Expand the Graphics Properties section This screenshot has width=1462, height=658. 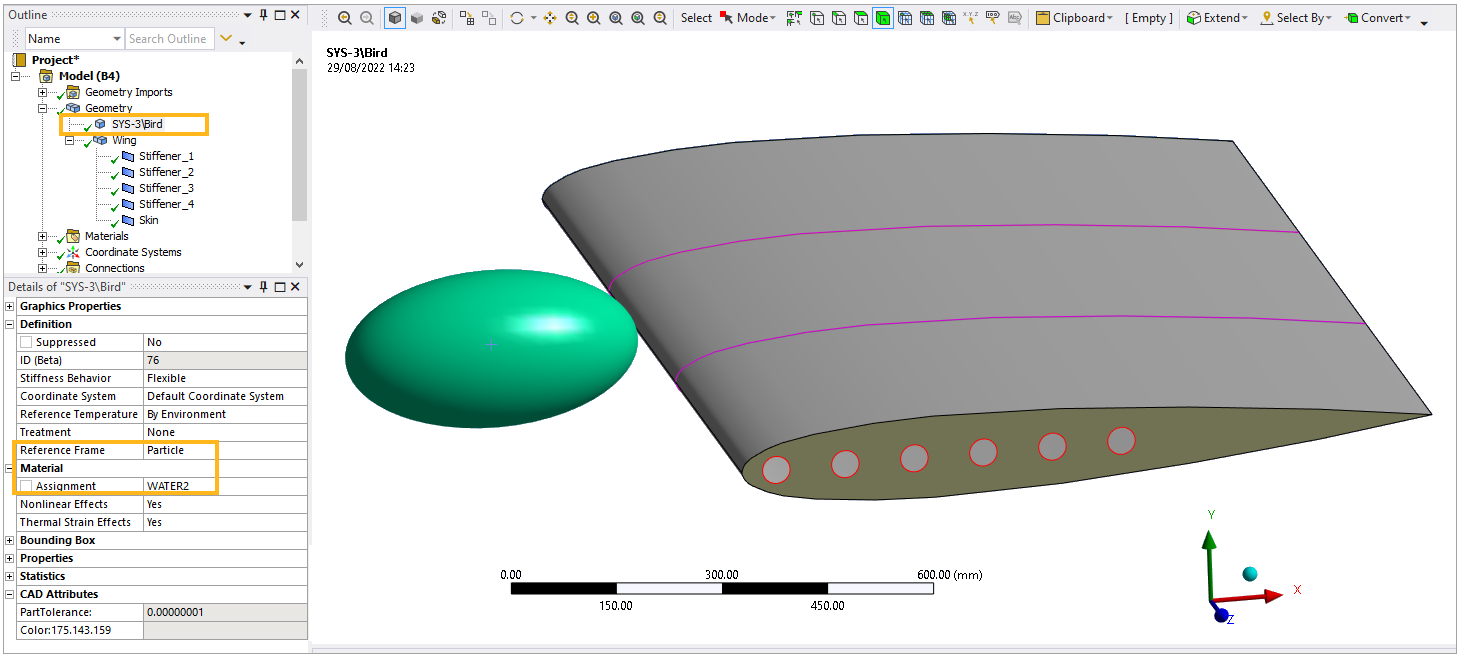[8, 306]
